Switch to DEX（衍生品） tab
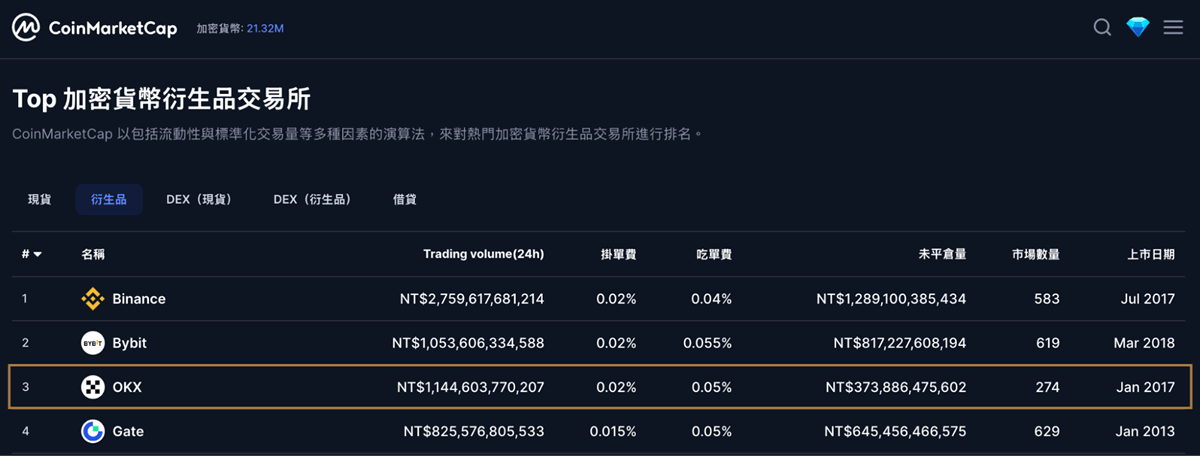This screenshot has width=1200, height=456. (x=312, y=200)
